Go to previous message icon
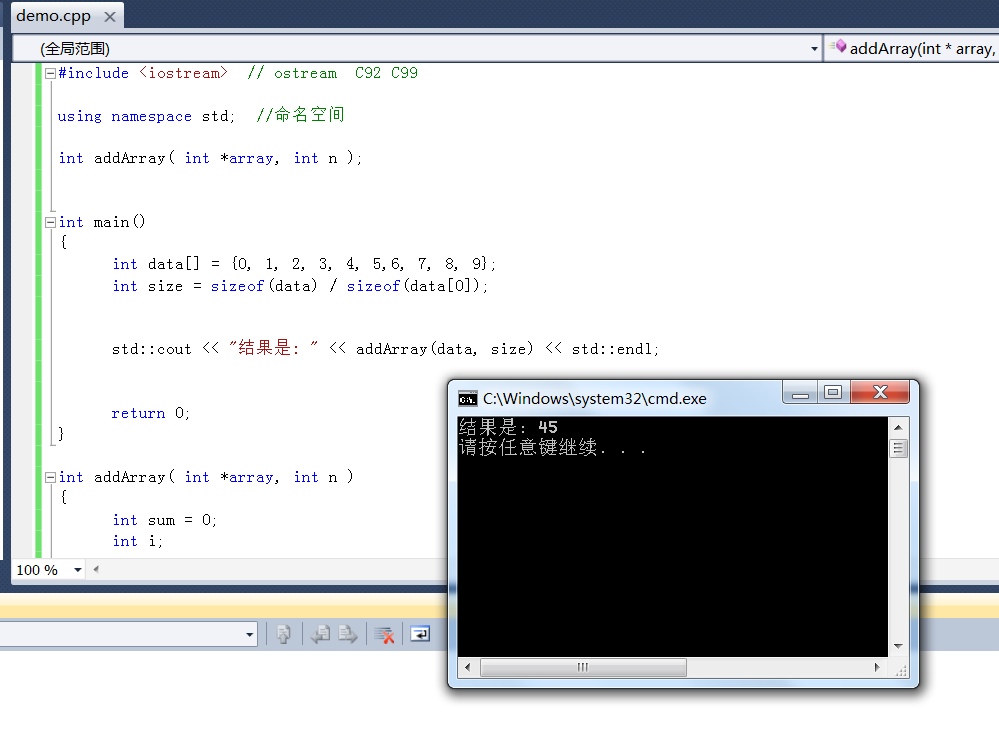The image size is (999, 737). coord(320,634)
